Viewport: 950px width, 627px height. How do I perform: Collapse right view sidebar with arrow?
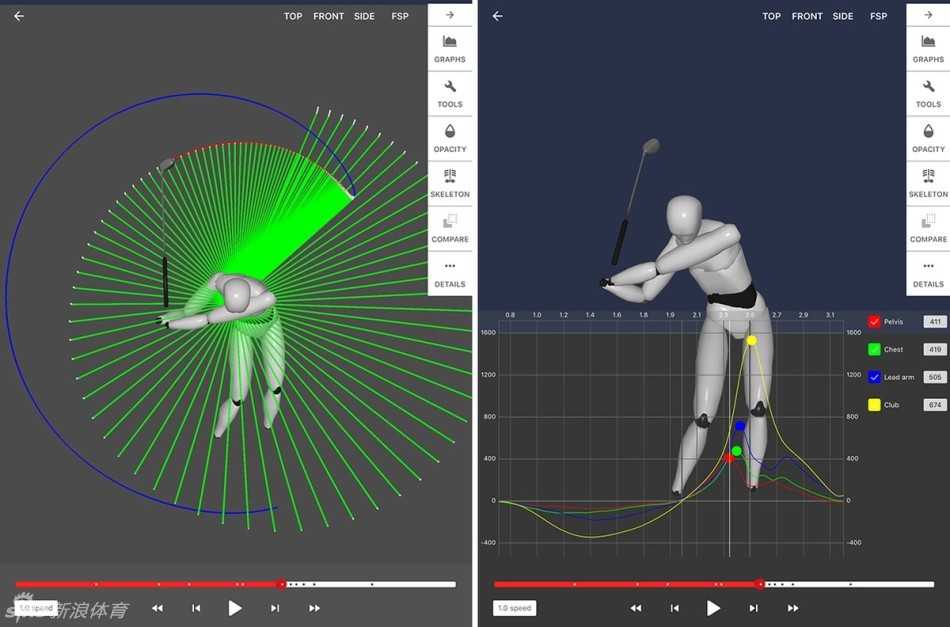928,15
